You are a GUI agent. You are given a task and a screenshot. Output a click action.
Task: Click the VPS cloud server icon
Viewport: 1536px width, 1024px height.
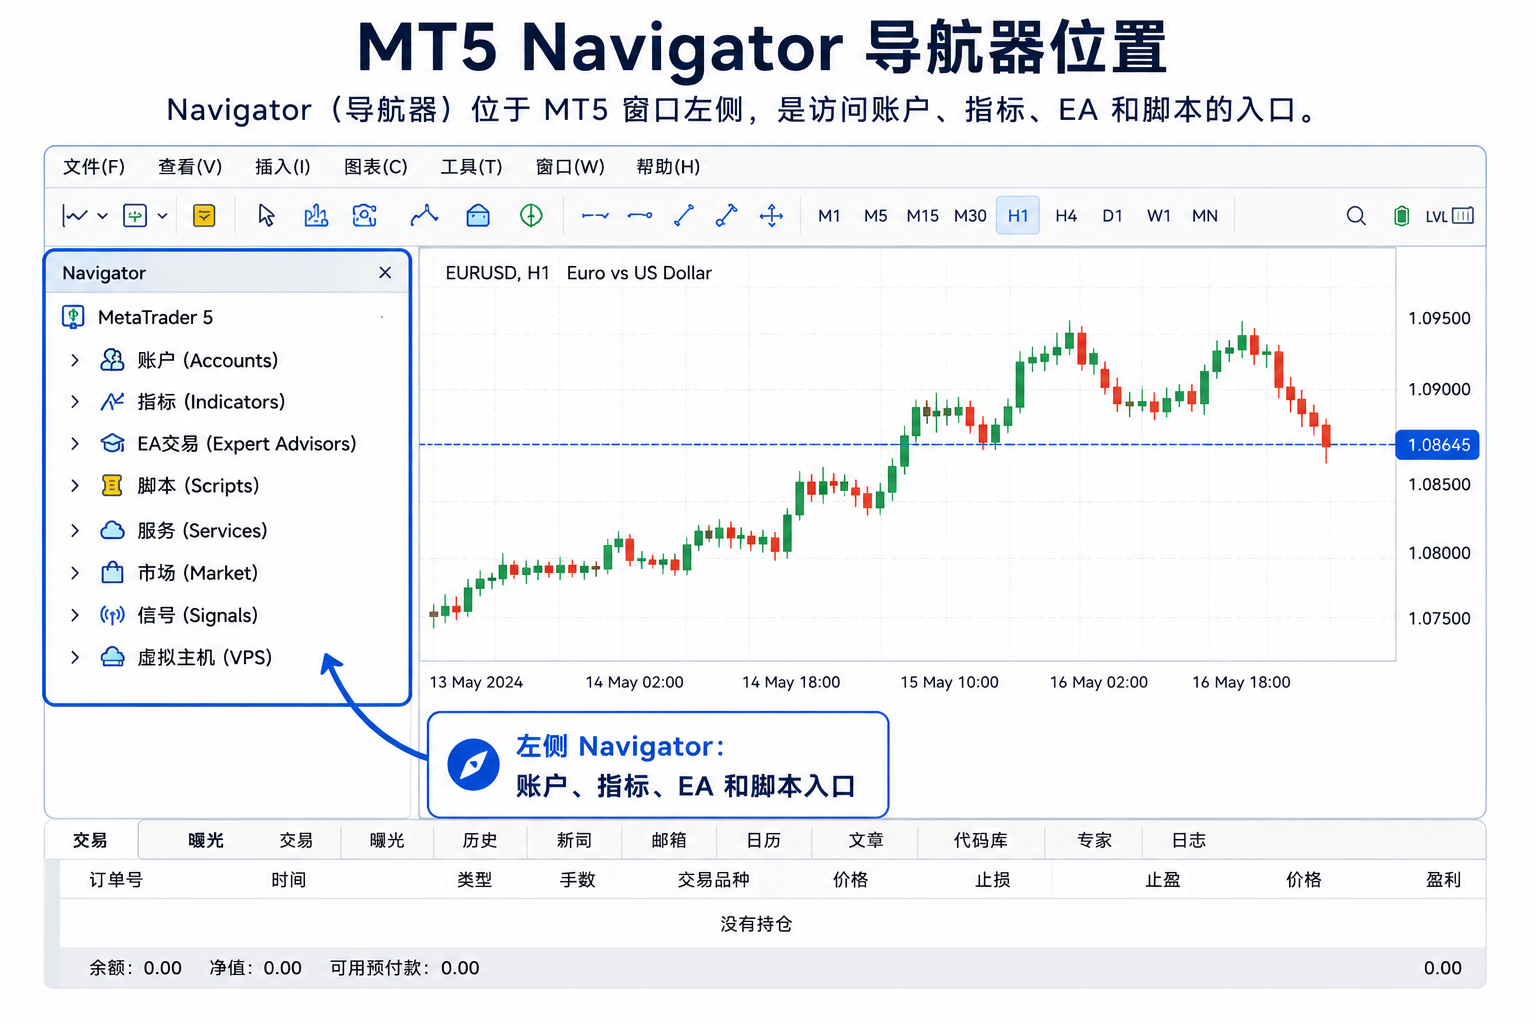pyautogui.click(x=112, y=657)
